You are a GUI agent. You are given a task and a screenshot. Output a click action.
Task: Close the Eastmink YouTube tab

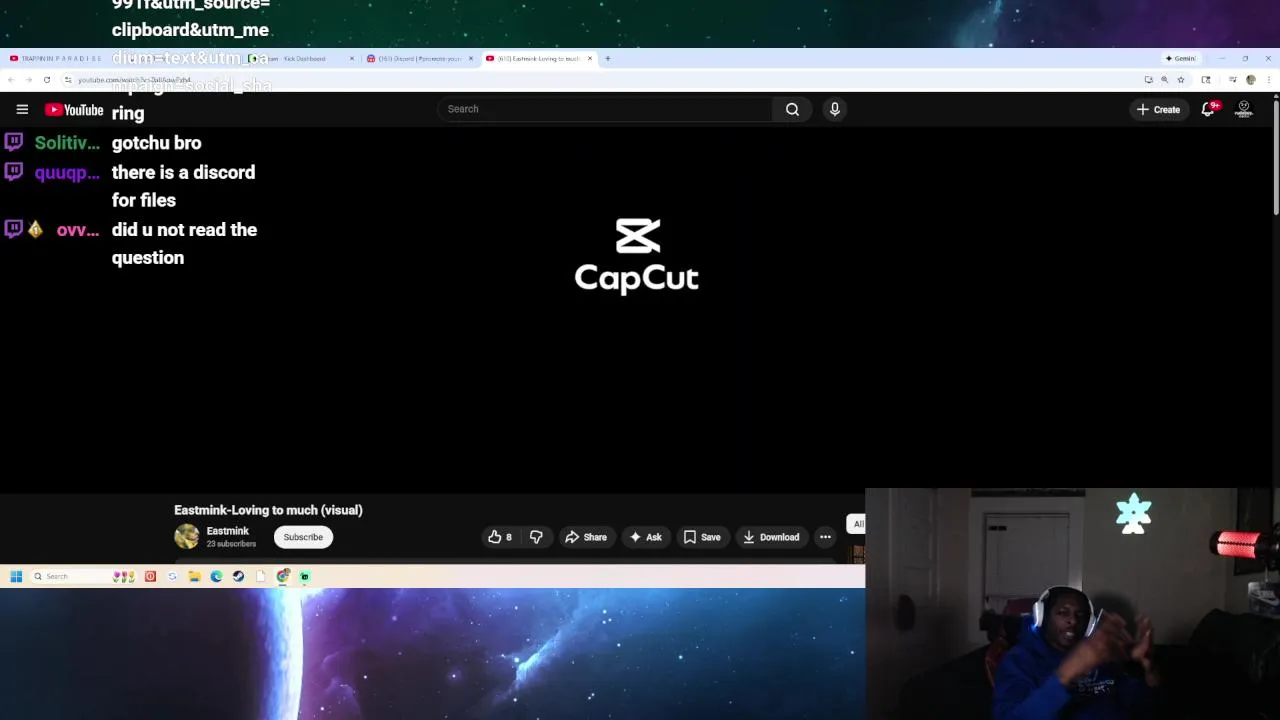pyautogui.click(x=590, y=58)
